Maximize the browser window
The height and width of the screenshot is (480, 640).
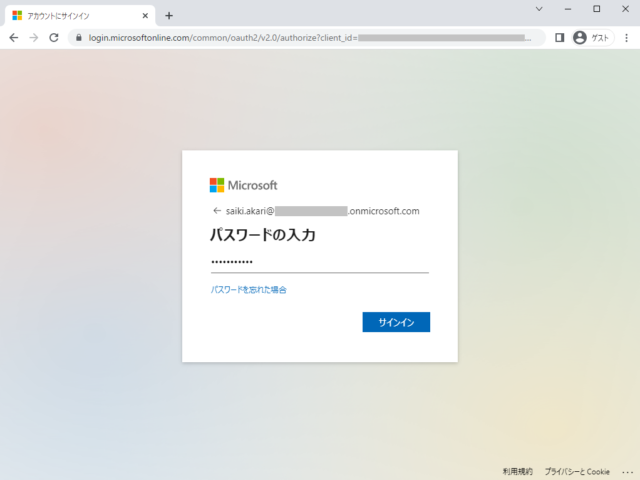pyautogui.click(x=596, y=9)
